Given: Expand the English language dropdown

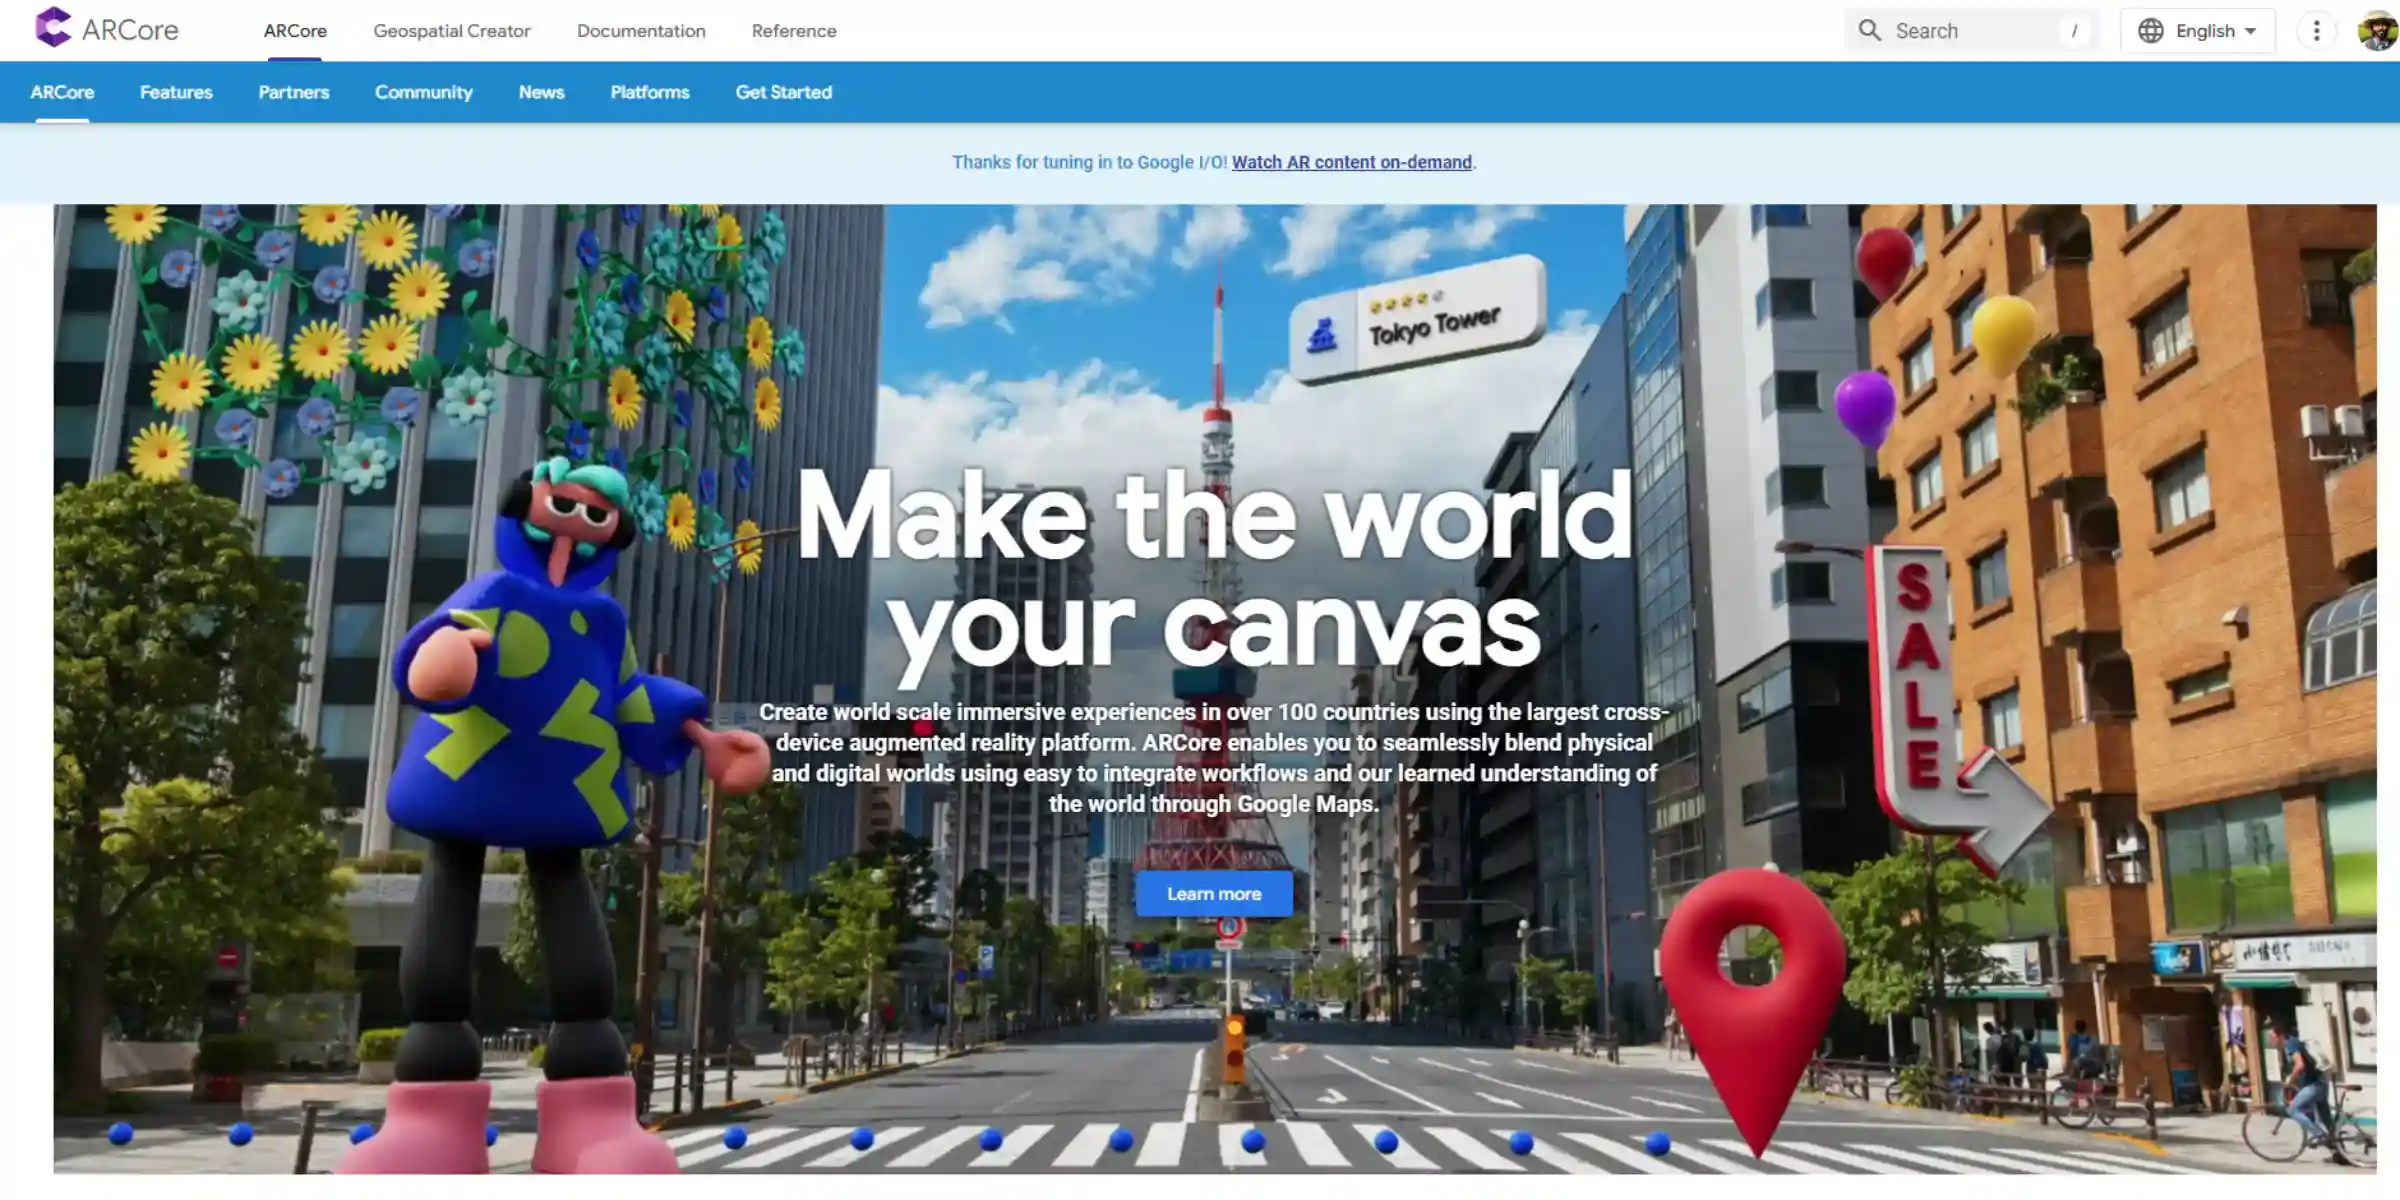Looking at the screenshot, I should pos(2204,31).
